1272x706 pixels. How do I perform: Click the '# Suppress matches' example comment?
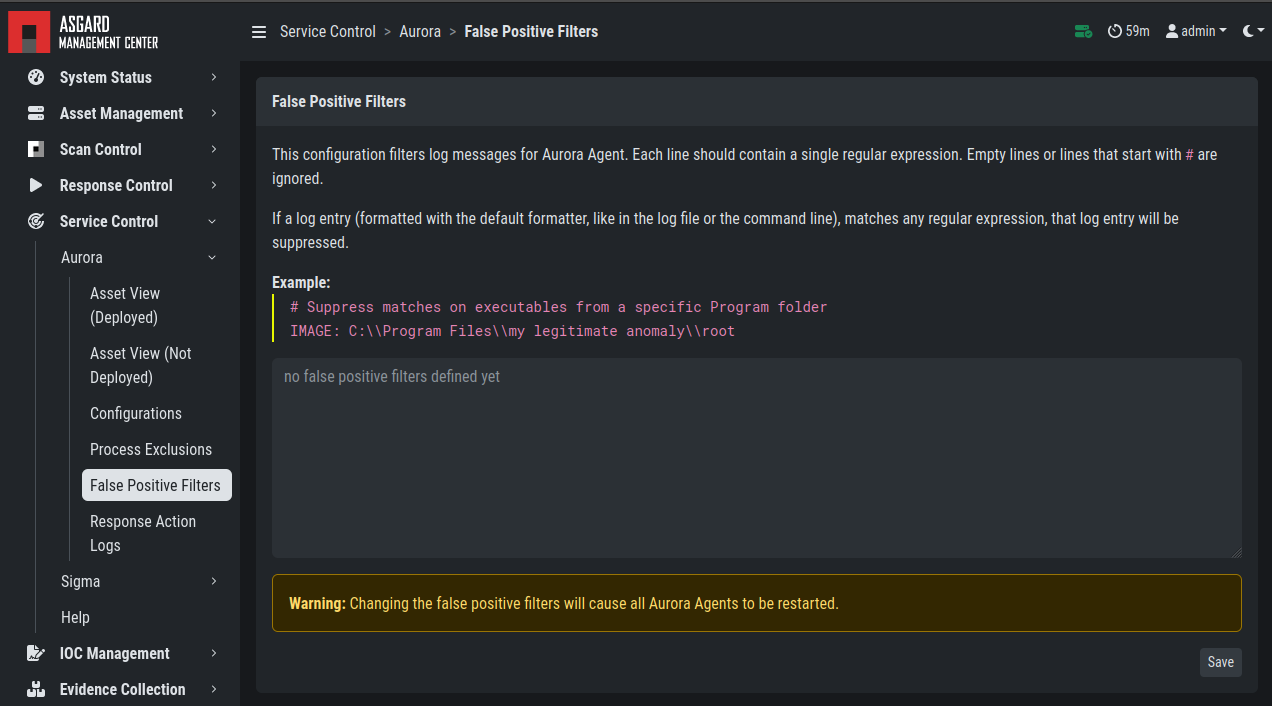(x=558, y=307)
